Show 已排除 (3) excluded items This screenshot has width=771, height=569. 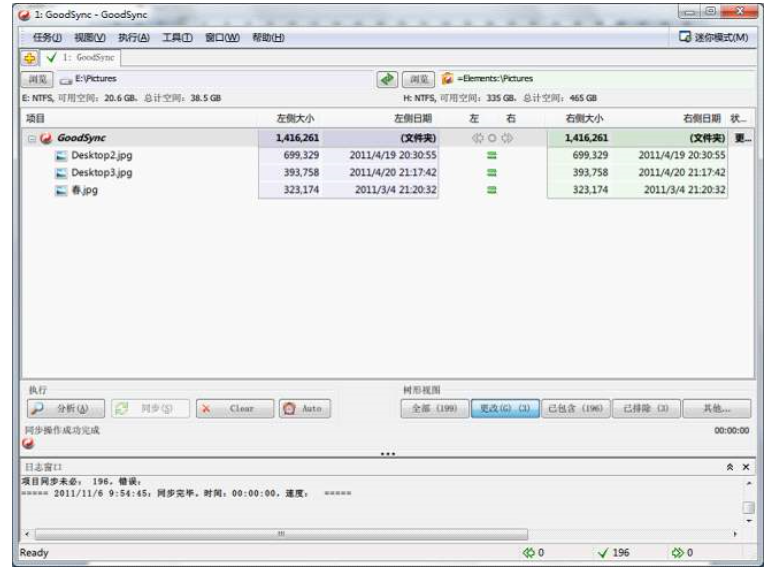[x=647, y=408]
